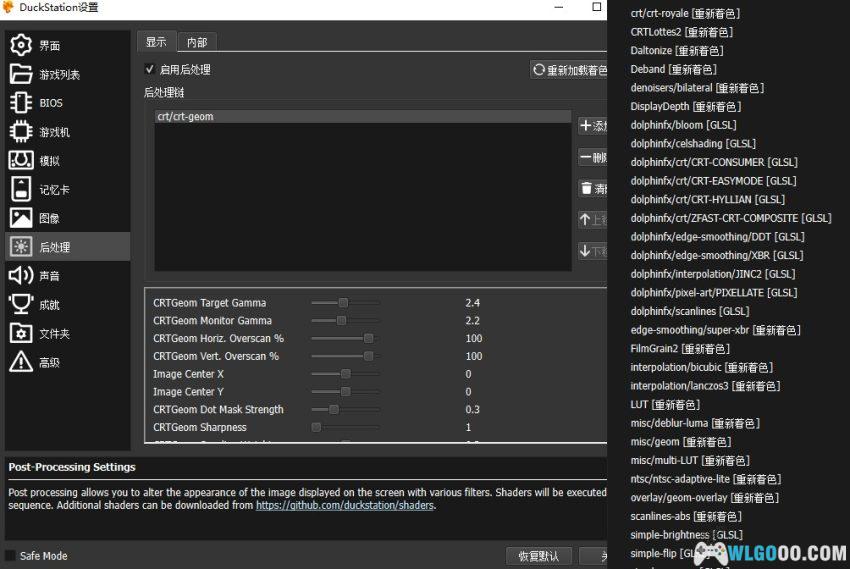This screenshot has width=850, height=569.
Task: Adjust CRTGeom Monitor Gamma slider
Action: (345, 320)
